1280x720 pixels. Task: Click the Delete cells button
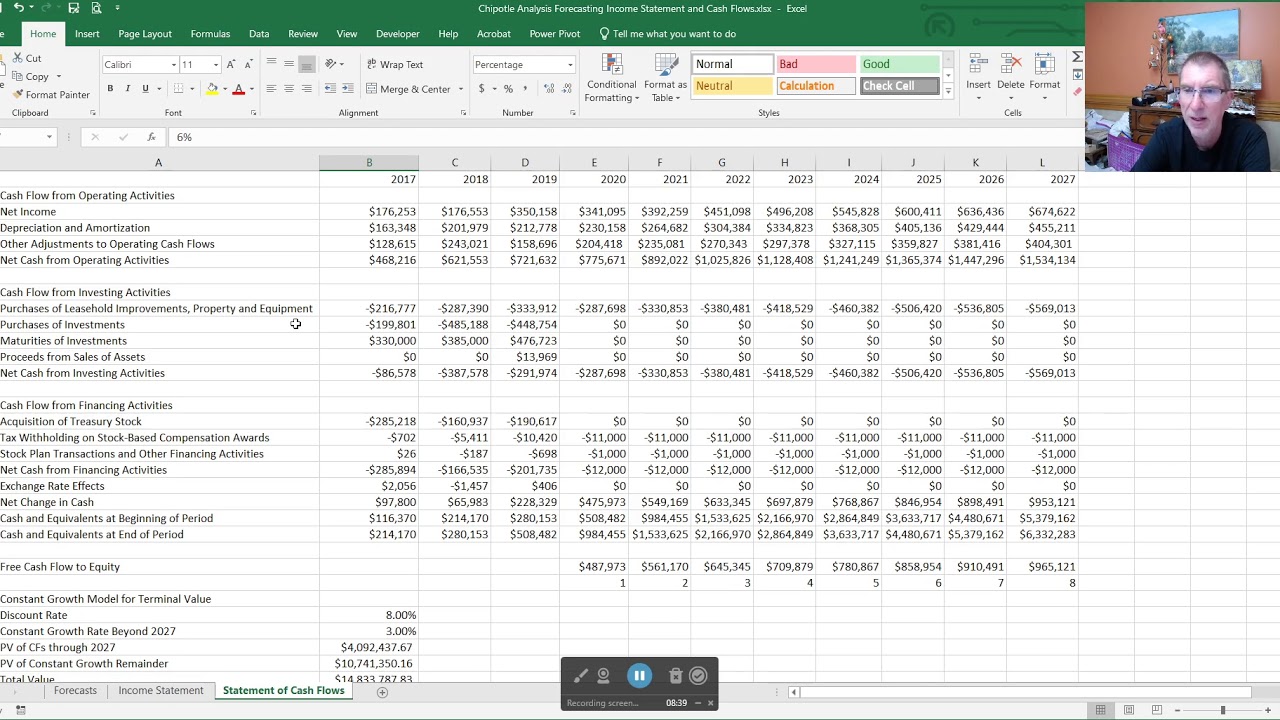point(1011,76)
